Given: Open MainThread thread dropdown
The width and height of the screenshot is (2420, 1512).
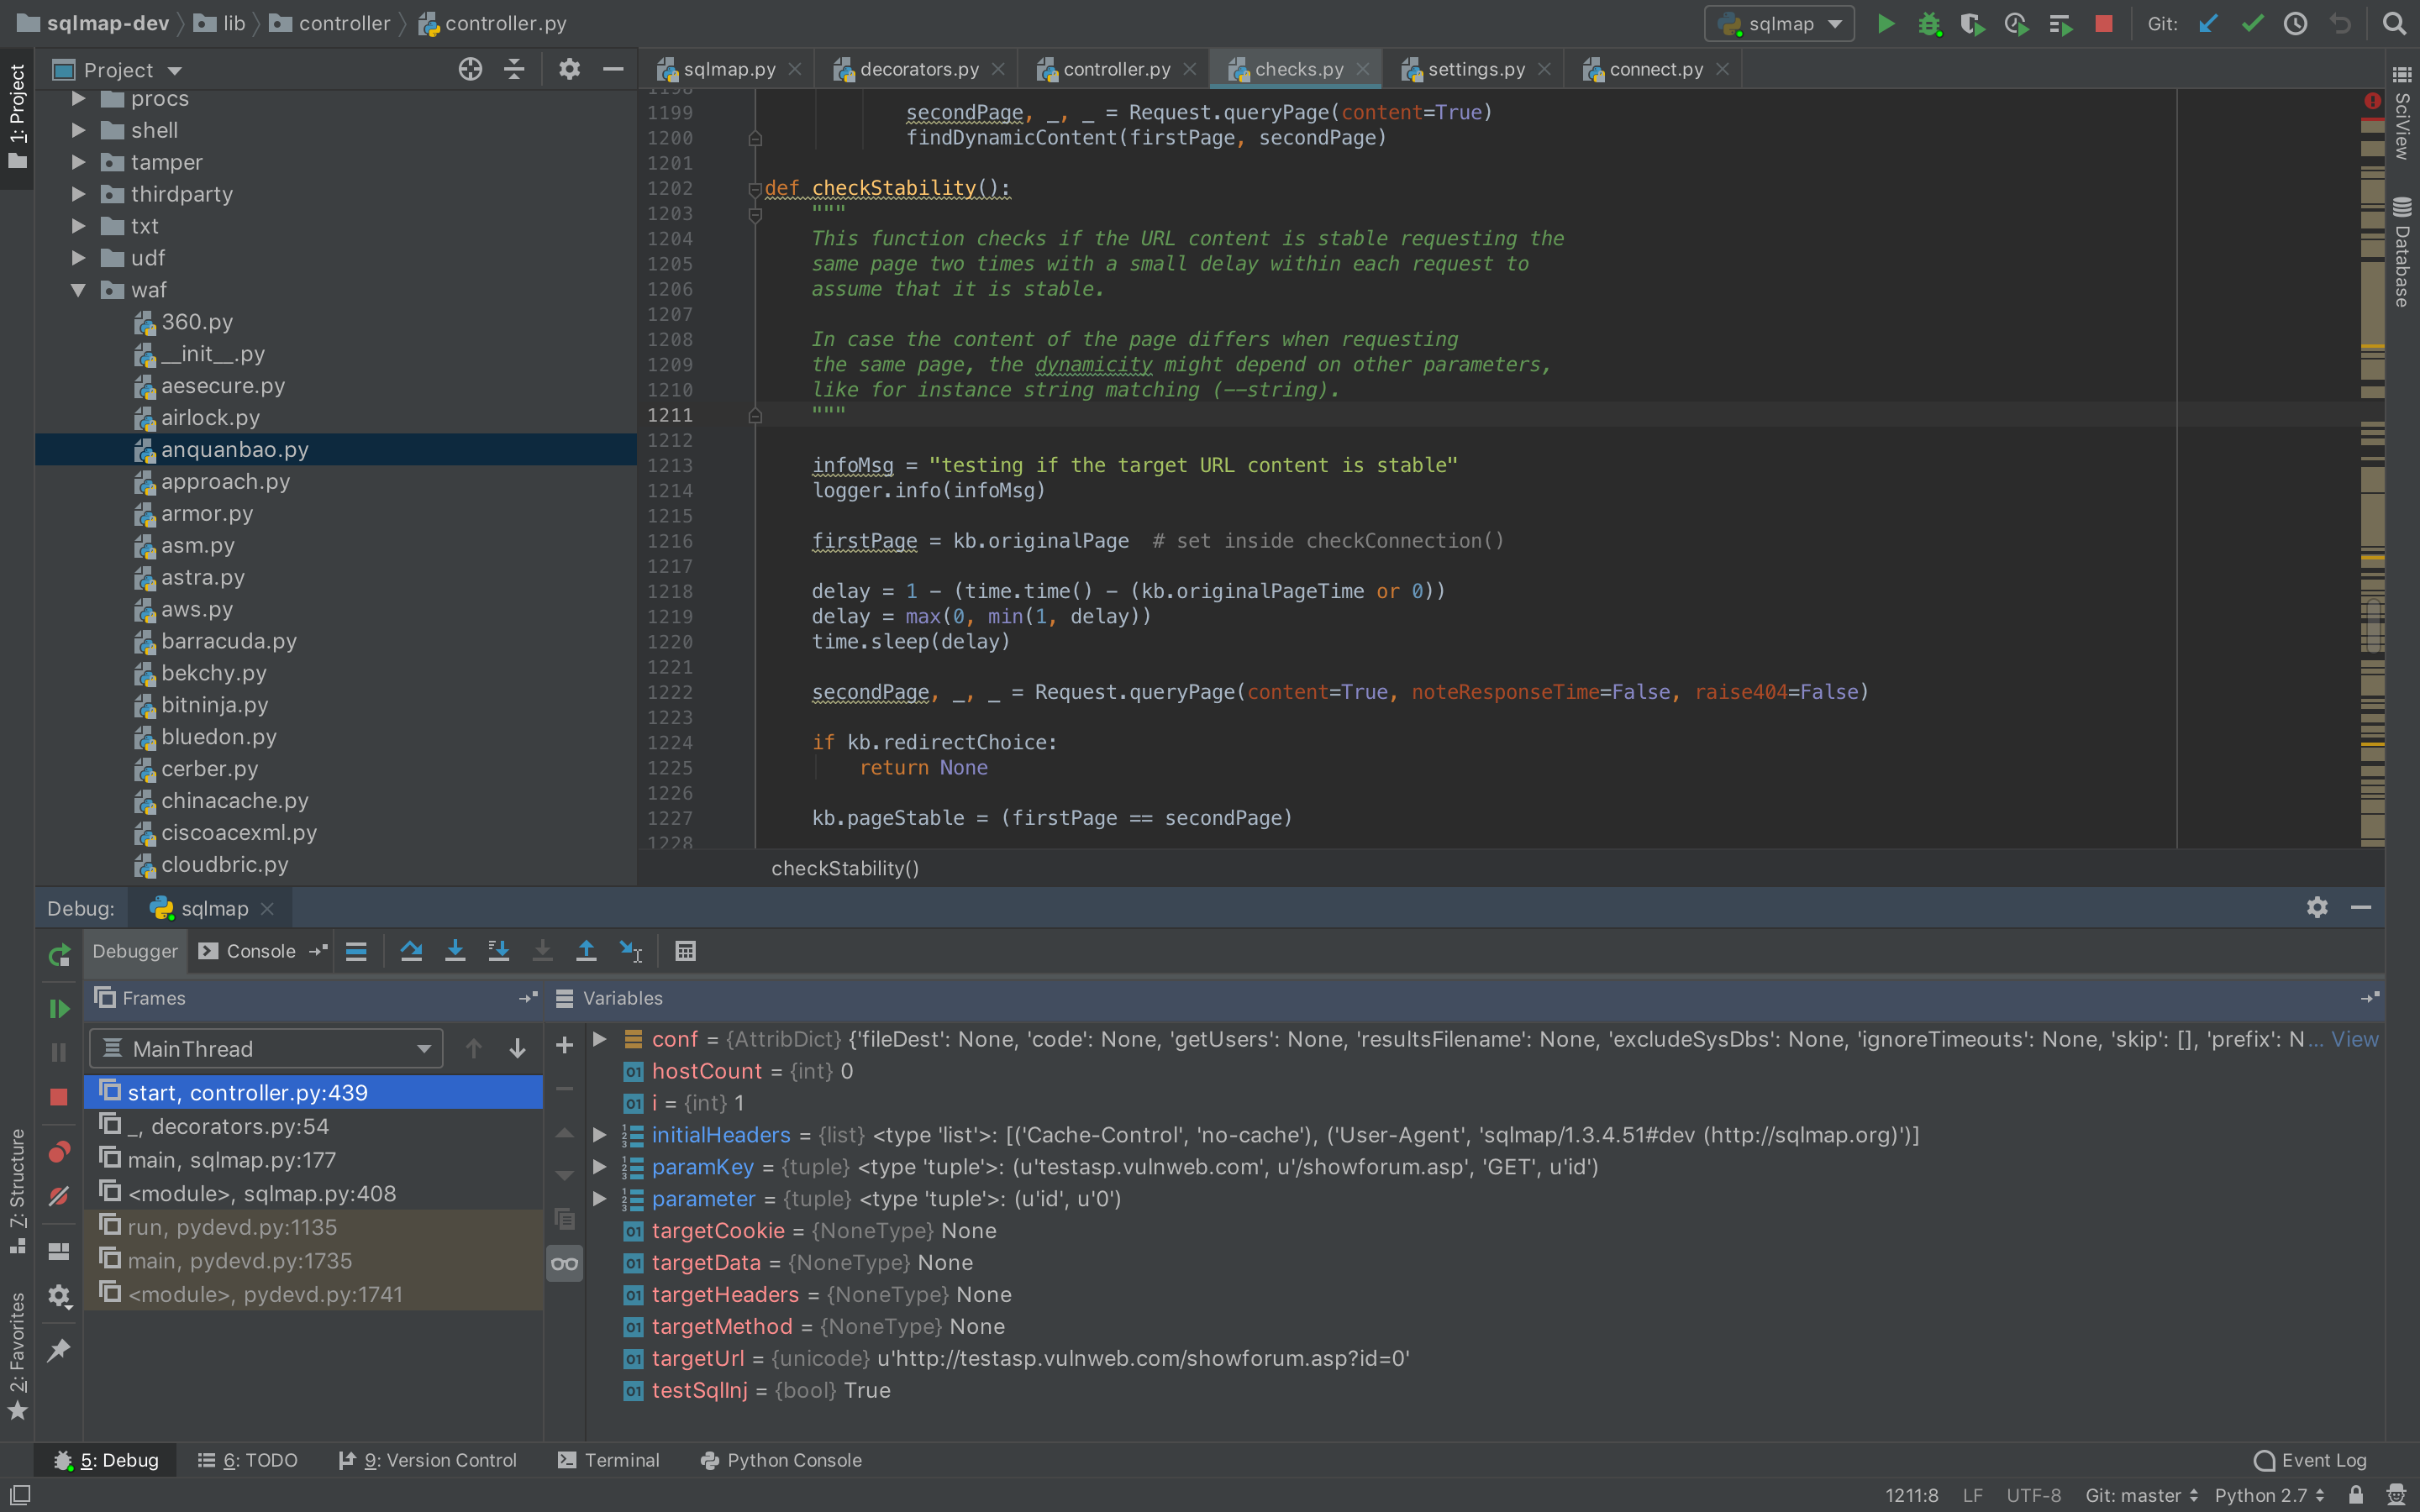Looking at the screenshot, I should [x=266, y=1049].
